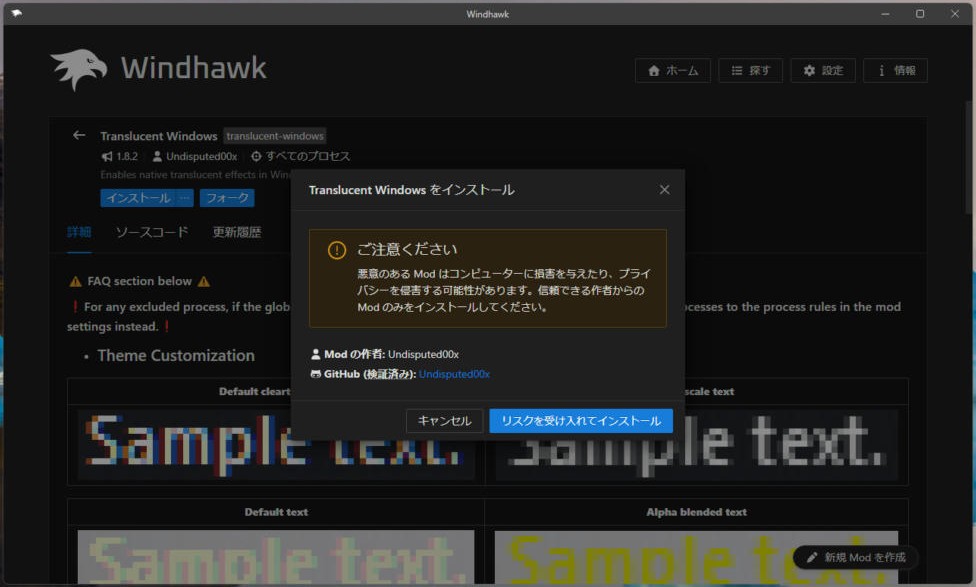Close the install dialog with X
Viewport: 976px width, 587px height.
665,189
